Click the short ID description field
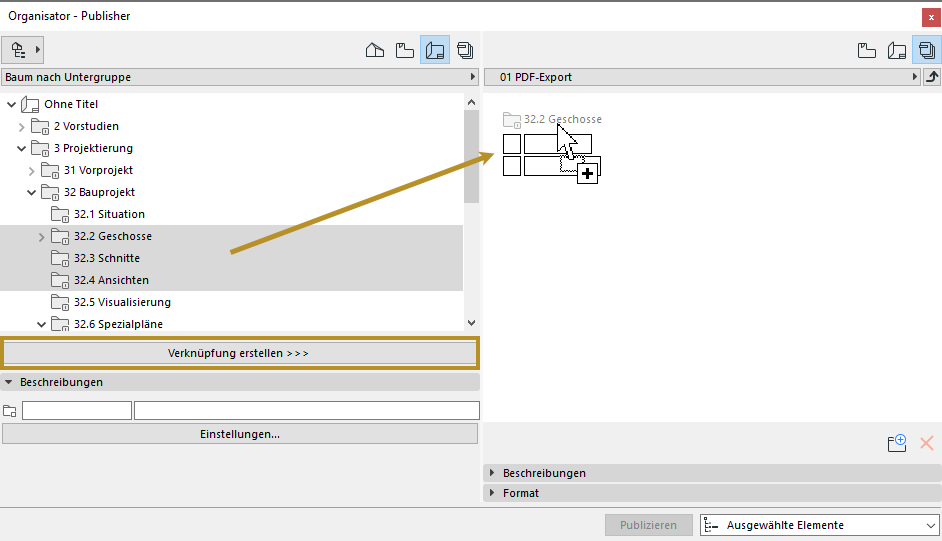This screenshot has width=942, height=541. [x=77, y=411]
